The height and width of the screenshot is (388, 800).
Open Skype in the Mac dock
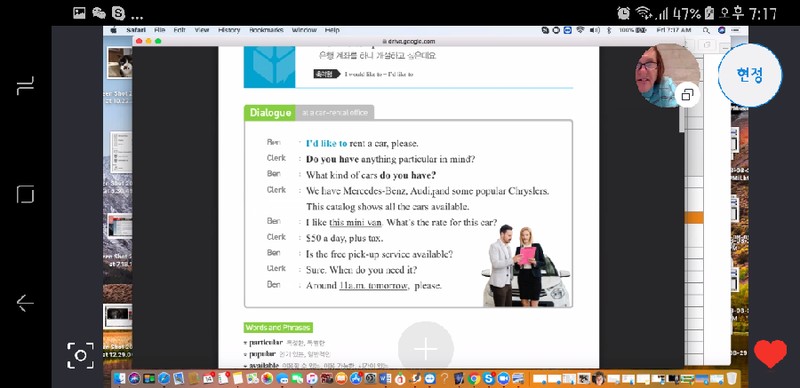[x=489, y=378]
